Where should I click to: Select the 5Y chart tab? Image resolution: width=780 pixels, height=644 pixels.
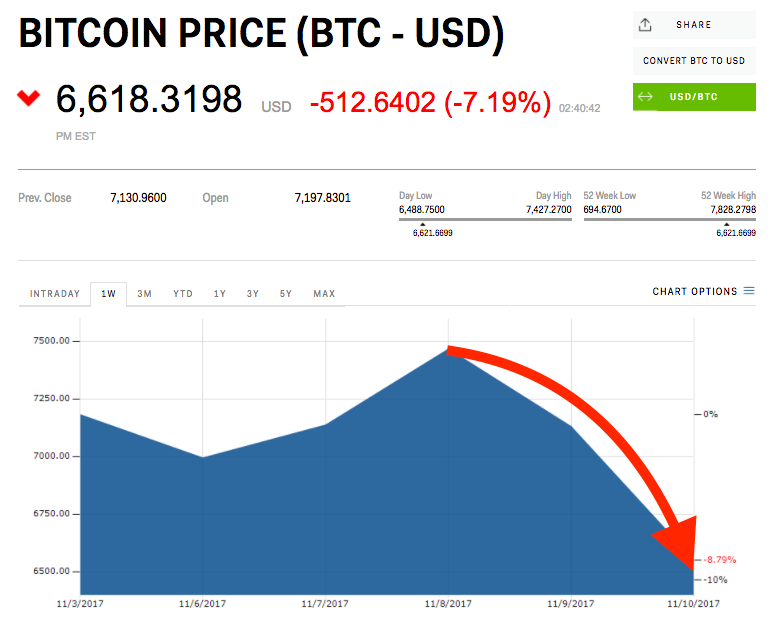pyautogui.click(x=286, y=293)
